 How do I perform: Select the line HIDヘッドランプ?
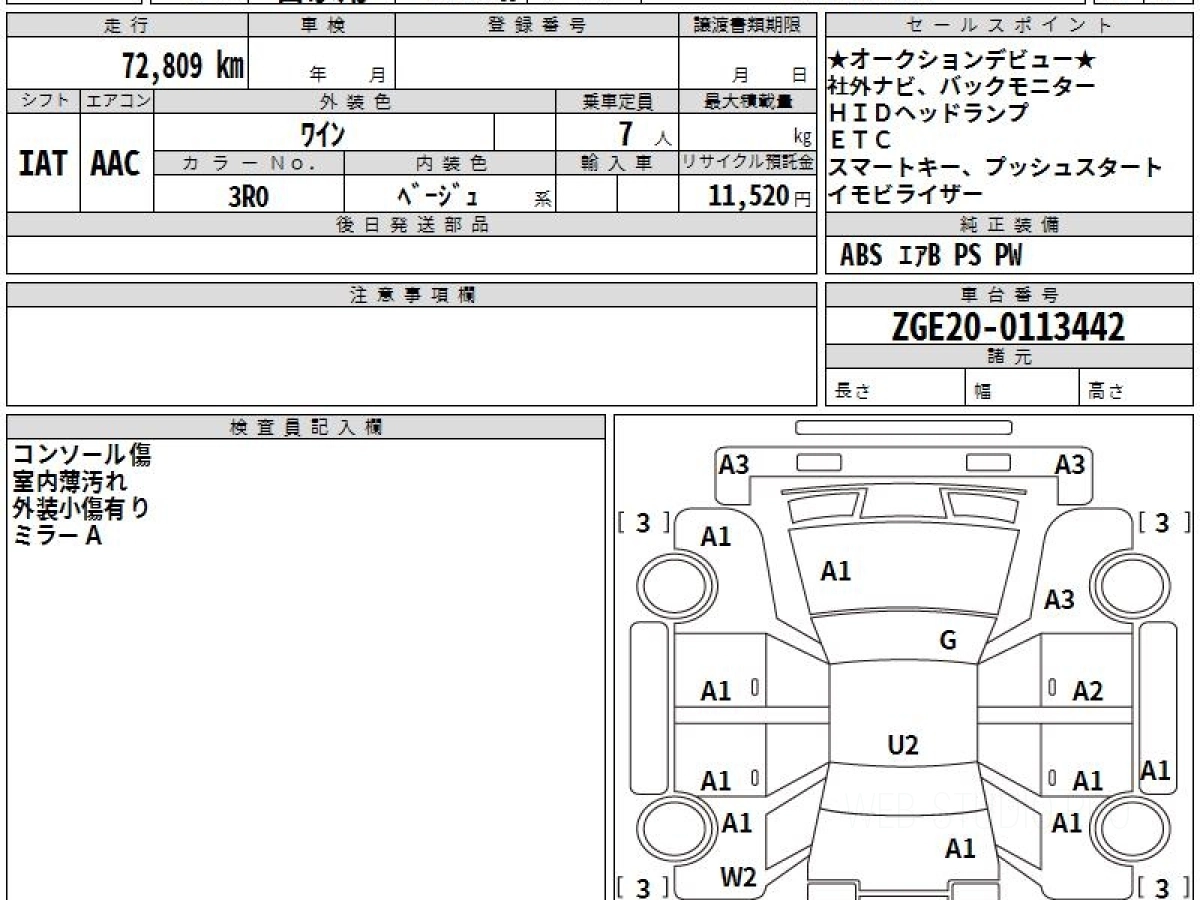[929, 113]
